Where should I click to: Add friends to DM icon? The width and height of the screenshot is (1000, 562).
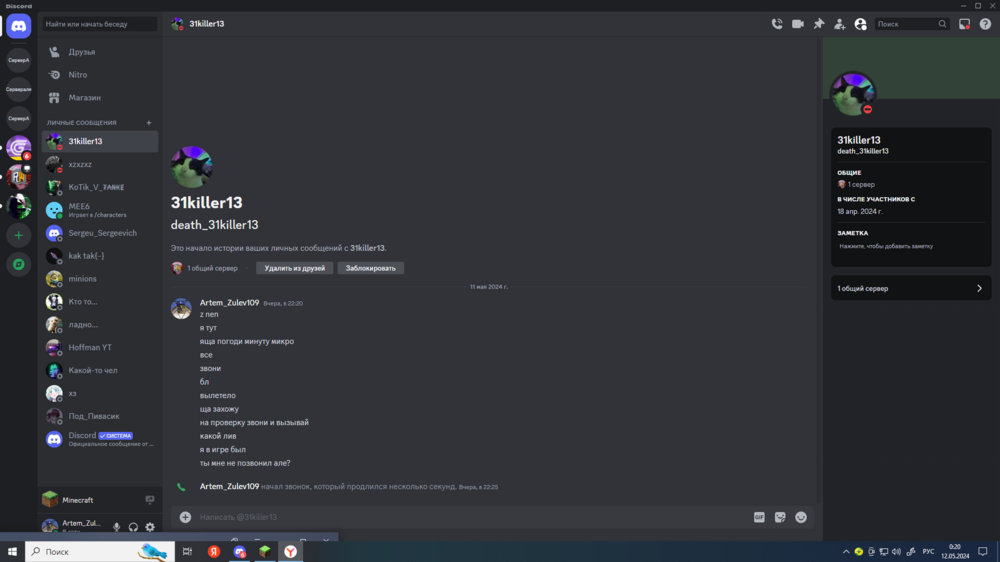pos(839,24)
